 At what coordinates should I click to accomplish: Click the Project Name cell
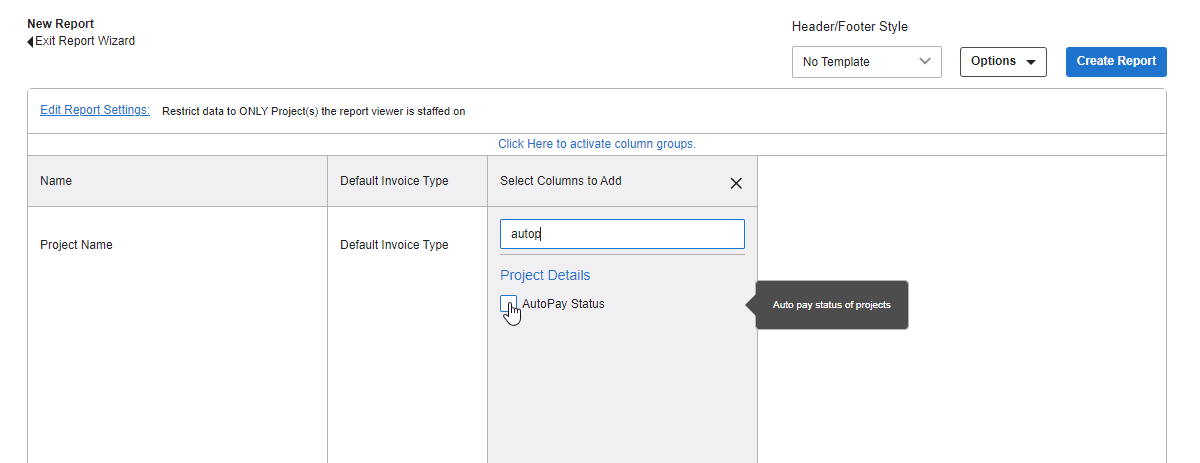[x=76, y=245]
